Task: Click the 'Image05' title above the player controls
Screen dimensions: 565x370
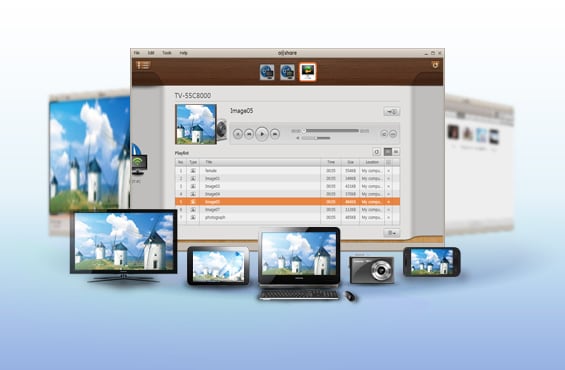Action: tap(242, 111)
